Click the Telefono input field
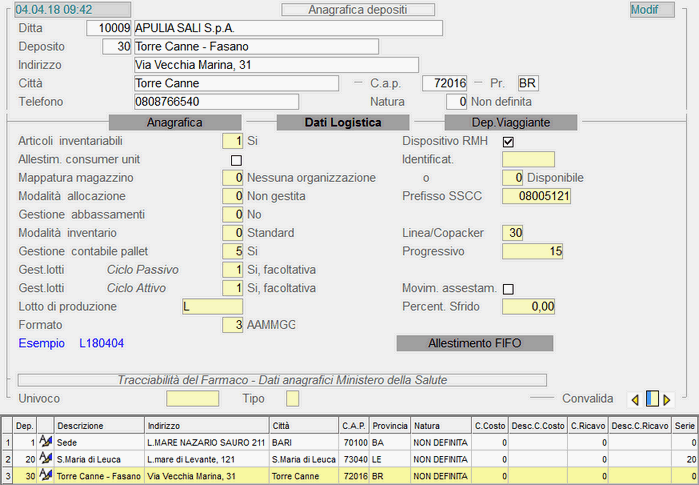Viewport: 699px width, 485px height. tap(216, 101)
